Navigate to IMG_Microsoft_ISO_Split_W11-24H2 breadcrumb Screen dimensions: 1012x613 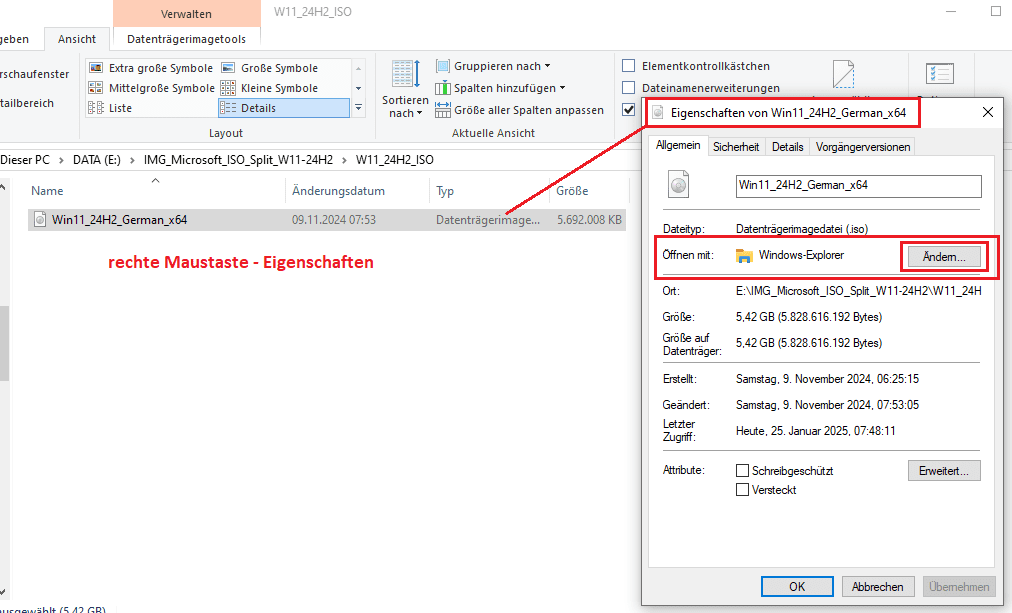(x=238, y=159)
